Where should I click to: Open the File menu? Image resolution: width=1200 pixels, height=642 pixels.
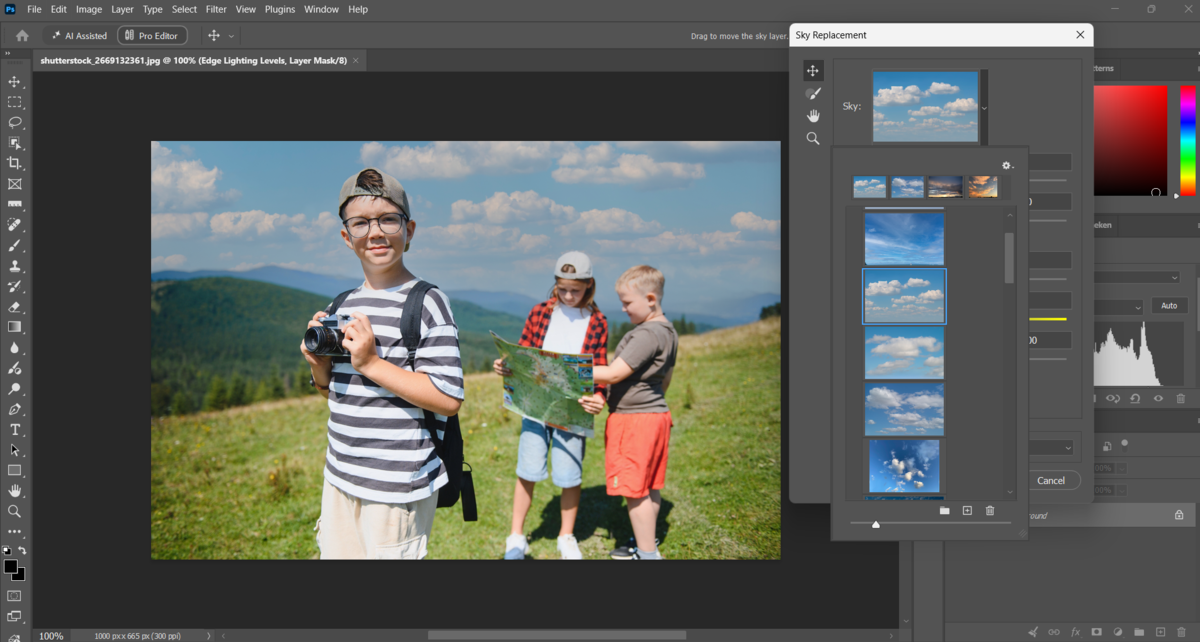(x=34, y=9)
